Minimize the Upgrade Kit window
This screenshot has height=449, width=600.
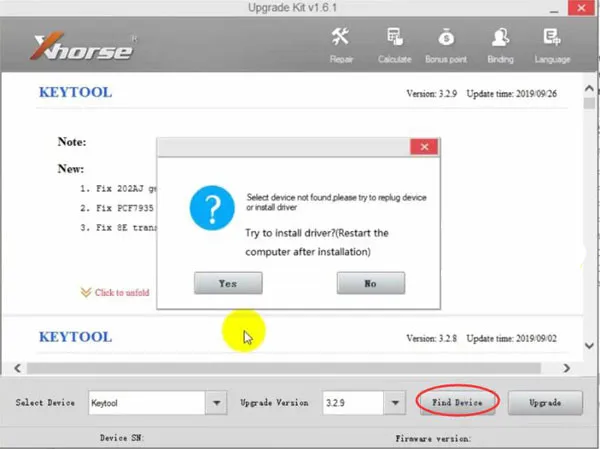coord(554,10)
